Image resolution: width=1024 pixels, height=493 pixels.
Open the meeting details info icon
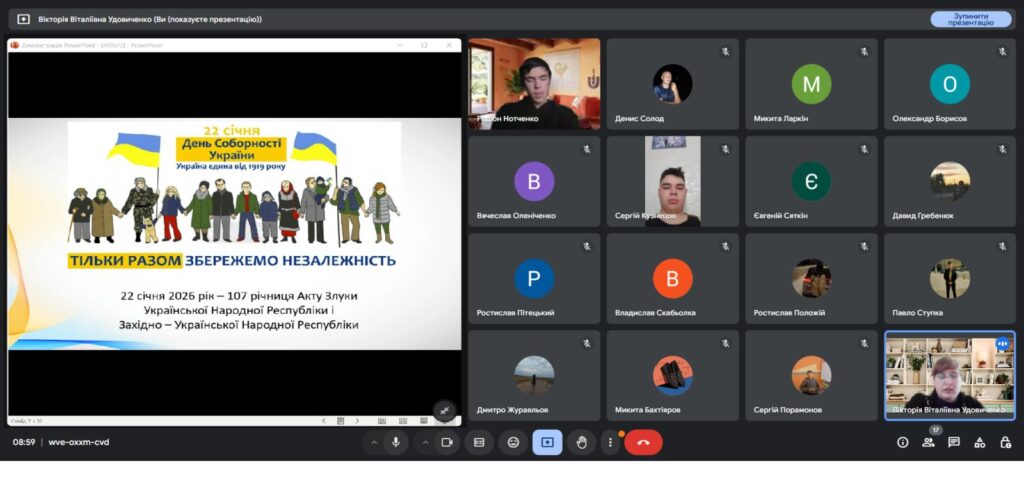[x=903, y=442]
